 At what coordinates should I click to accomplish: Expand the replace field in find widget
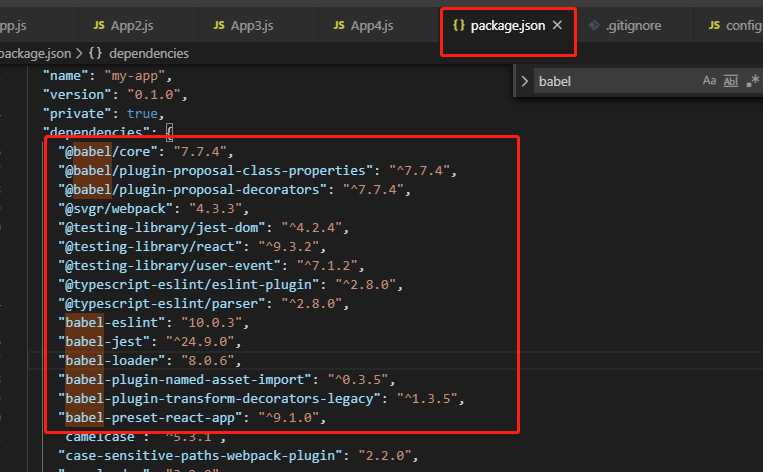pyautogui.click(x=525, y=81)
